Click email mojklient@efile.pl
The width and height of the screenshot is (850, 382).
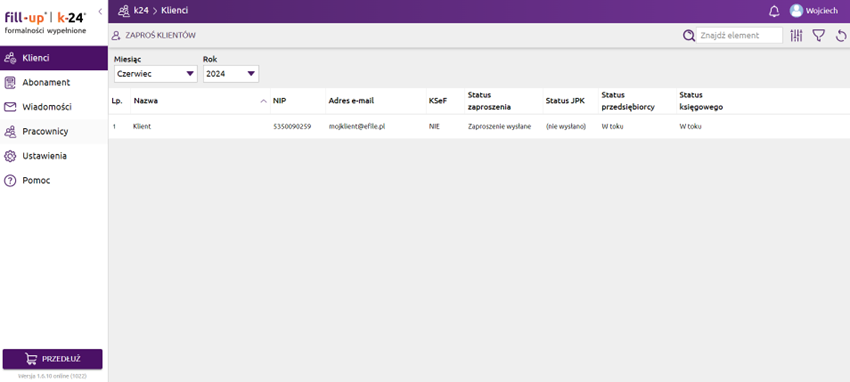pos(357,126)
